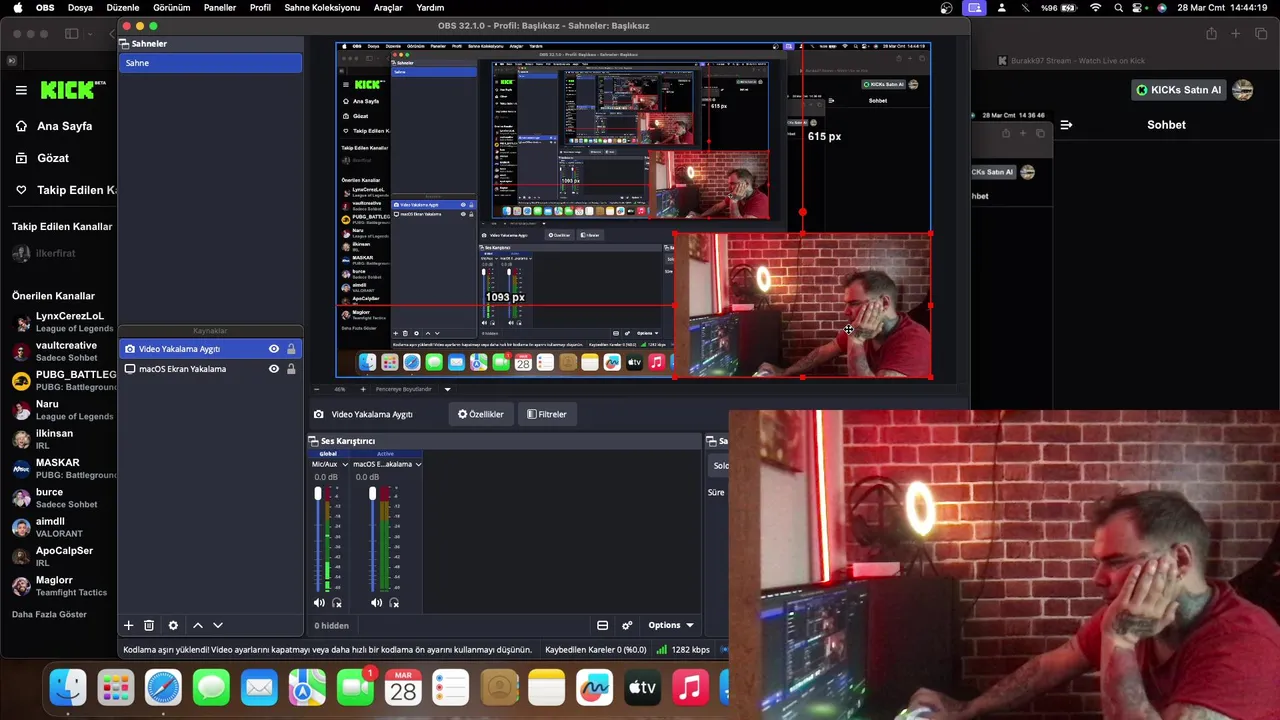The height and width of the screenshot is (720, 1280).
Task: Open the Paneller menu
Action: (220, 8)
